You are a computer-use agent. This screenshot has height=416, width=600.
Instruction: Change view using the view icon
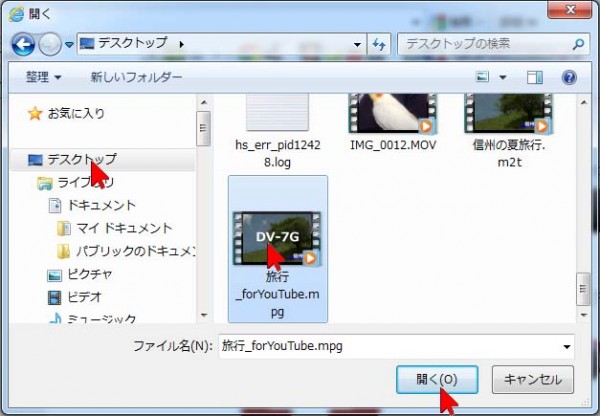483,77
